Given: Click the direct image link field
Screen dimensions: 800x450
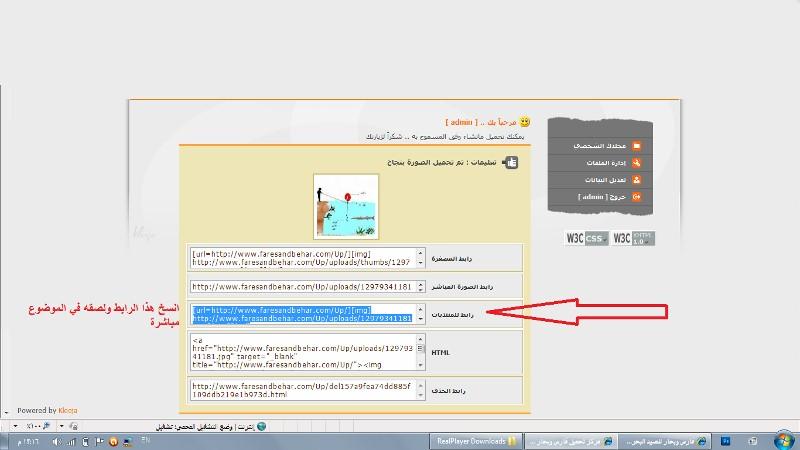Looking at the screenshot, I should coord(302,286).
